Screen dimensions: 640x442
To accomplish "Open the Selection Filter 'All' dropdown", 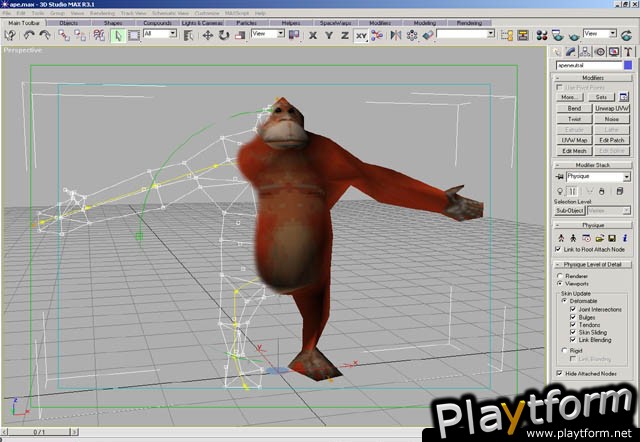I will [160, 33].
